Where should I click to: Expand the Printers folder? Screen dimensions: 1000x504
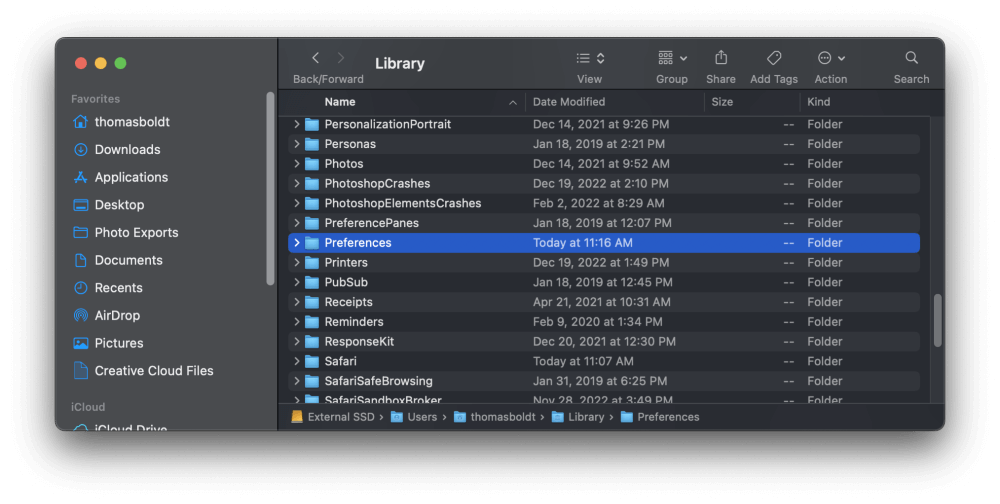pyautogui.click(x=297, y=263)
